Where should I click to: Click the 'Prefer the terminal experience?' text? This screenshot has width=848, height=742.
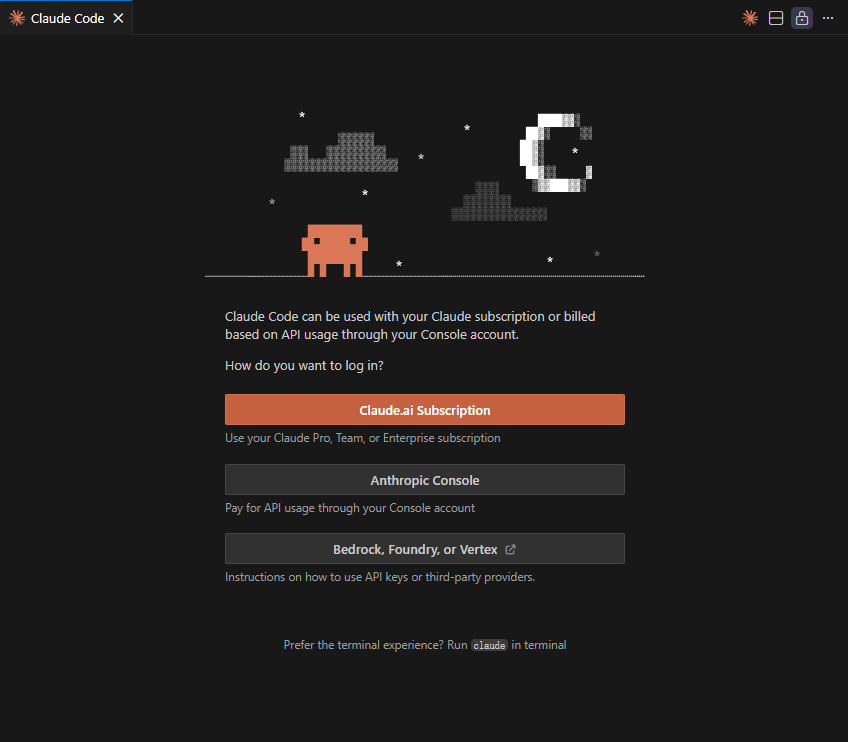pyautogui.click(x=363, y=645)
